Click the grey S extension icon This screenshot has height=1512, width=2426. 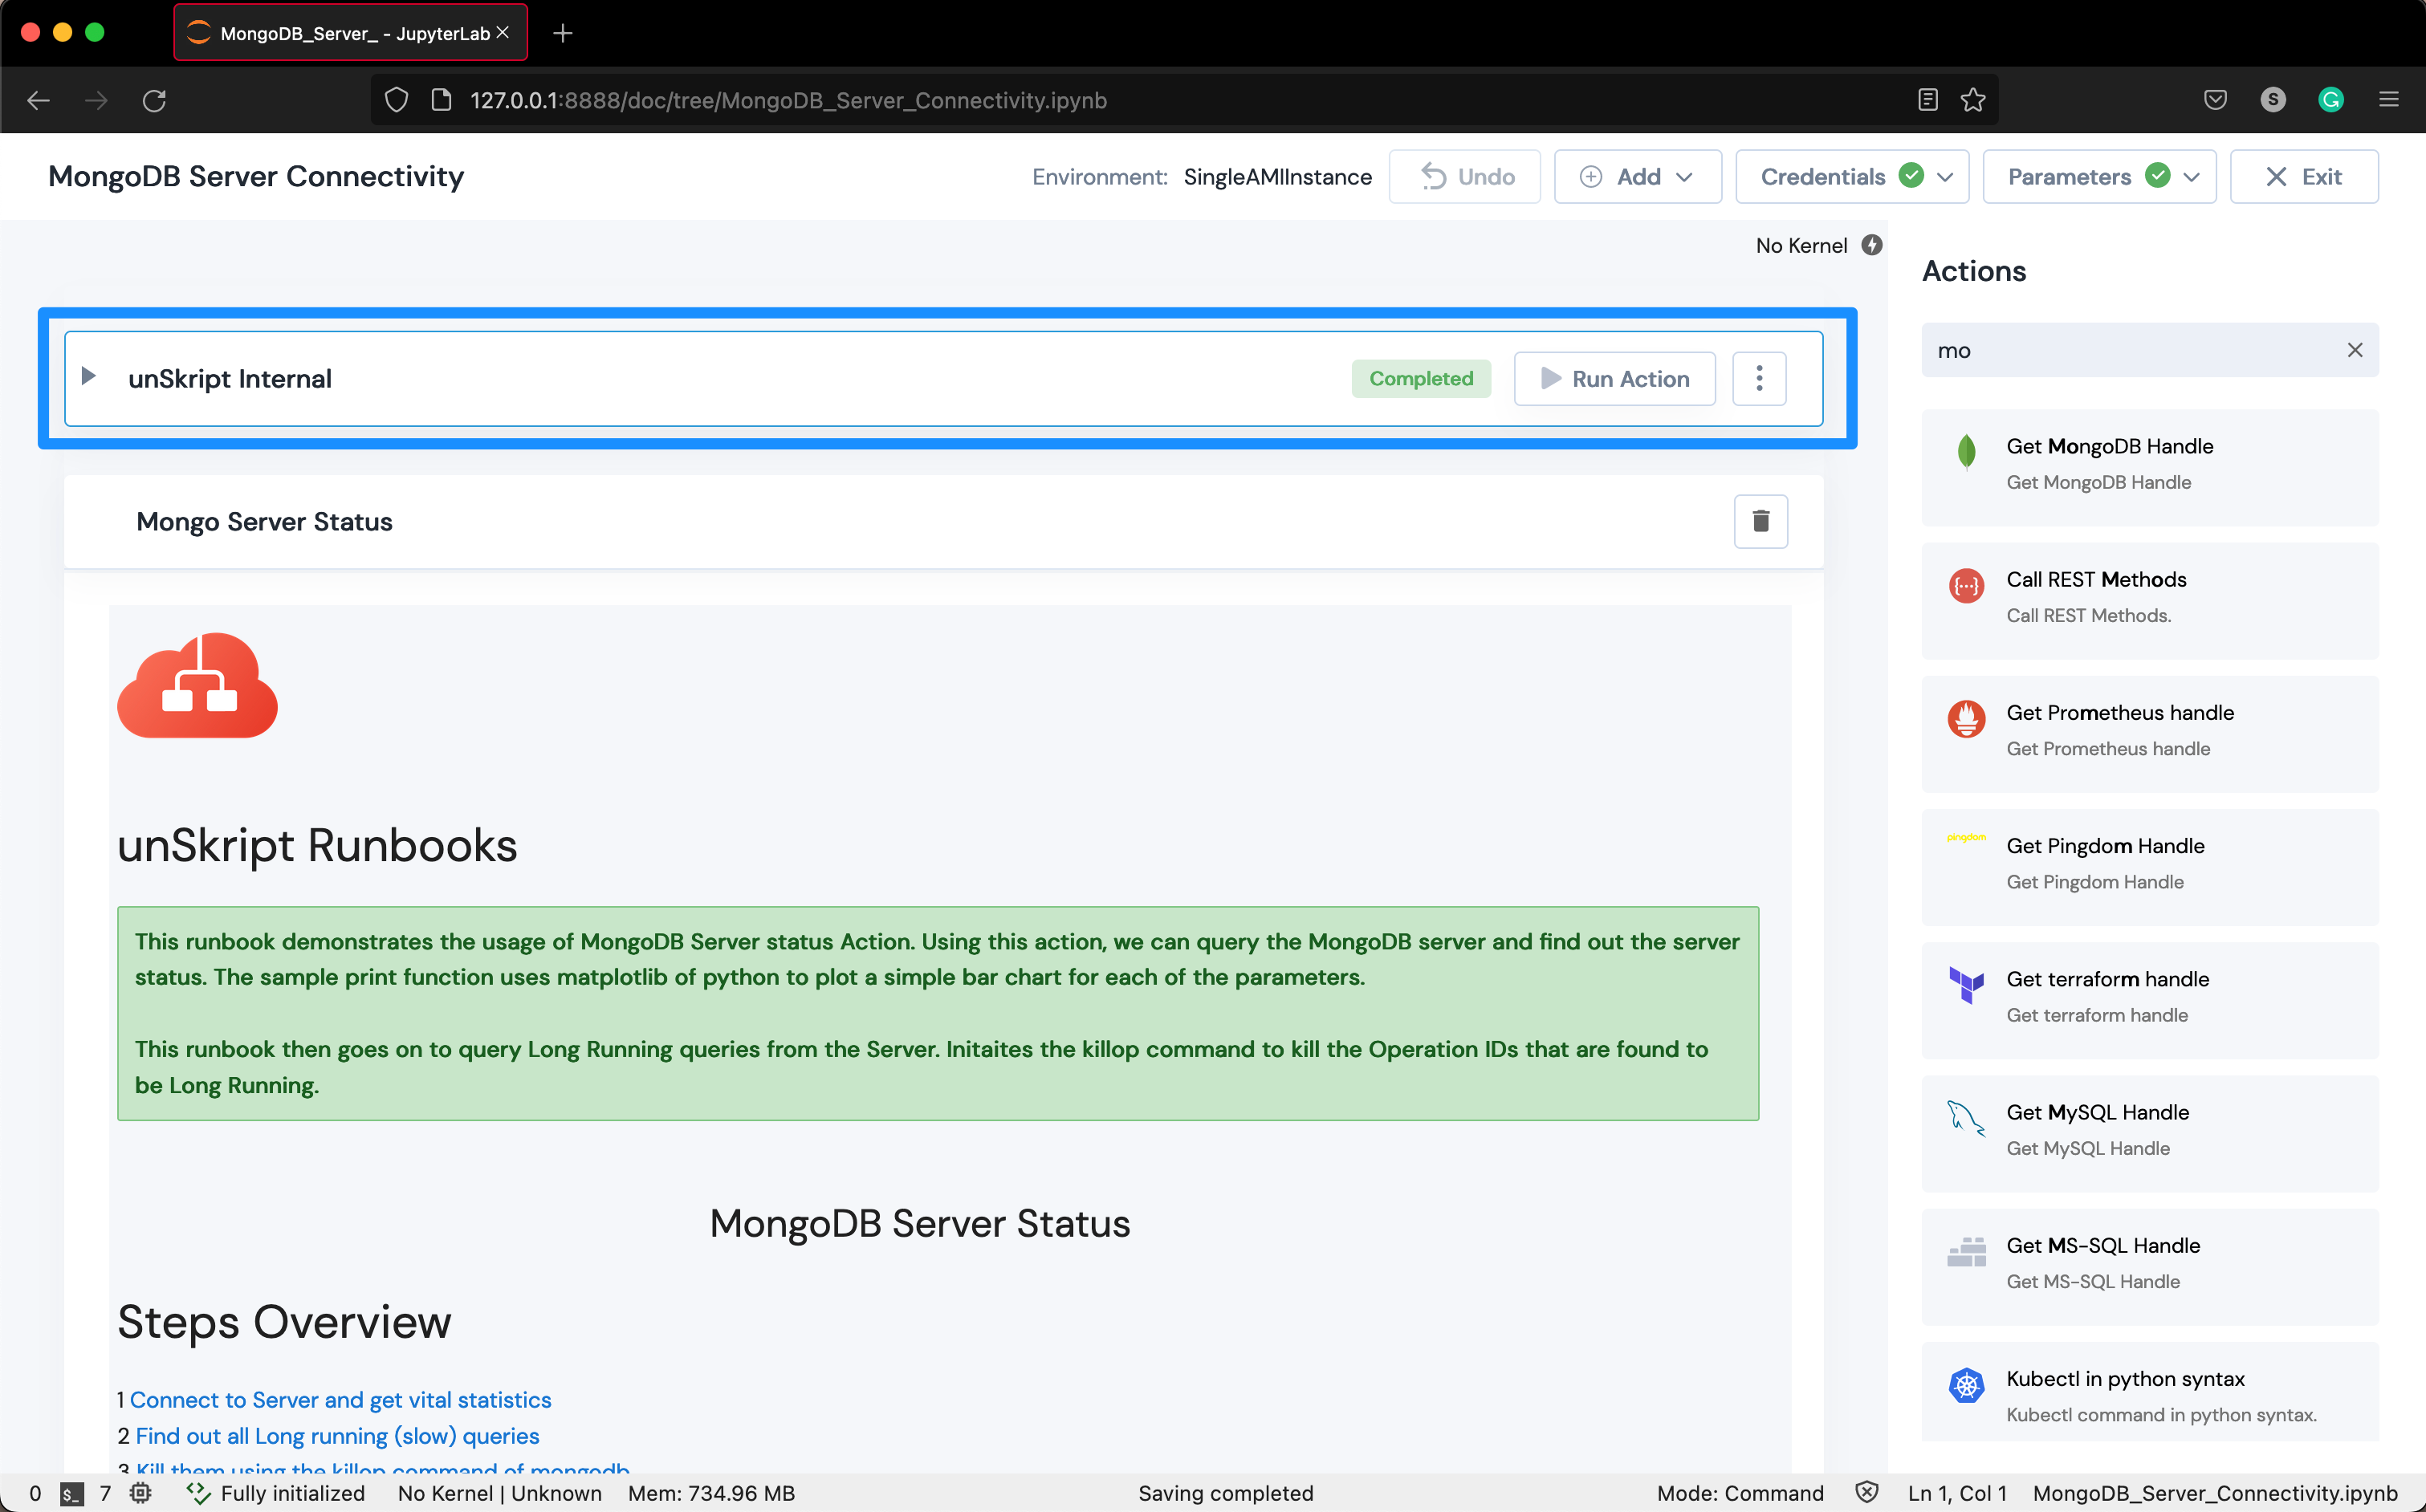click(x=2273, y=100)
